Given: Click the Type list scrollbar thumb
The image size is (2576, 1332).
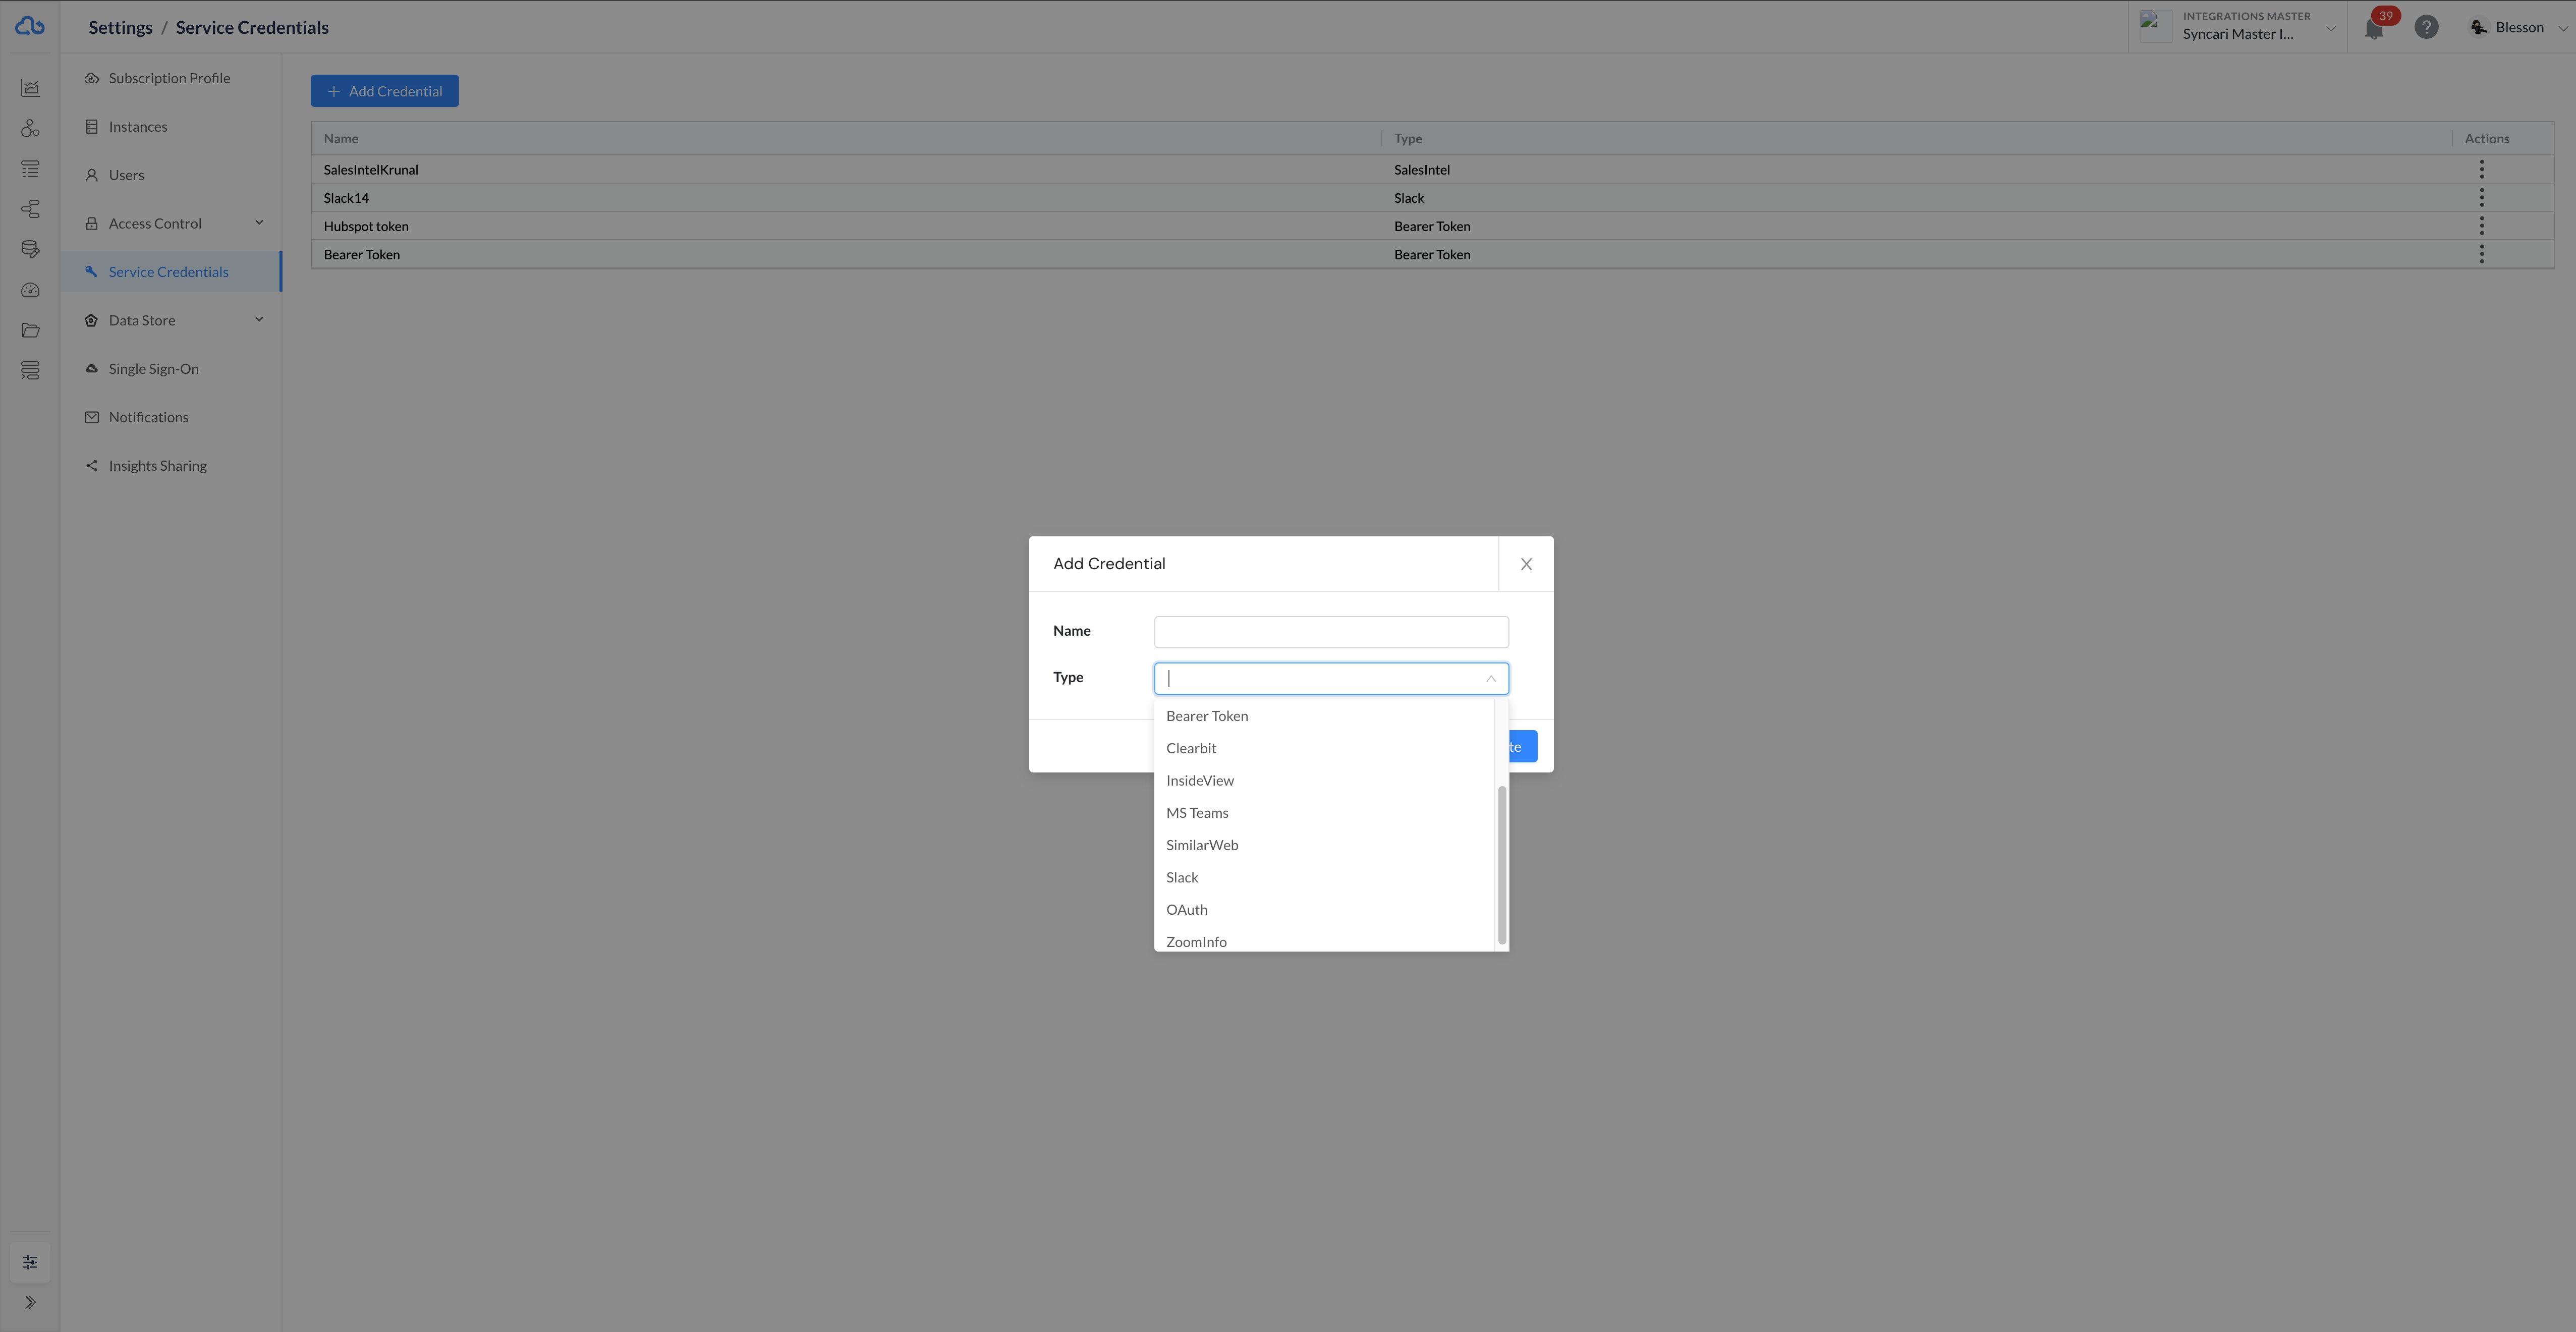Looking at the screenshot, I should point(1501,865).
